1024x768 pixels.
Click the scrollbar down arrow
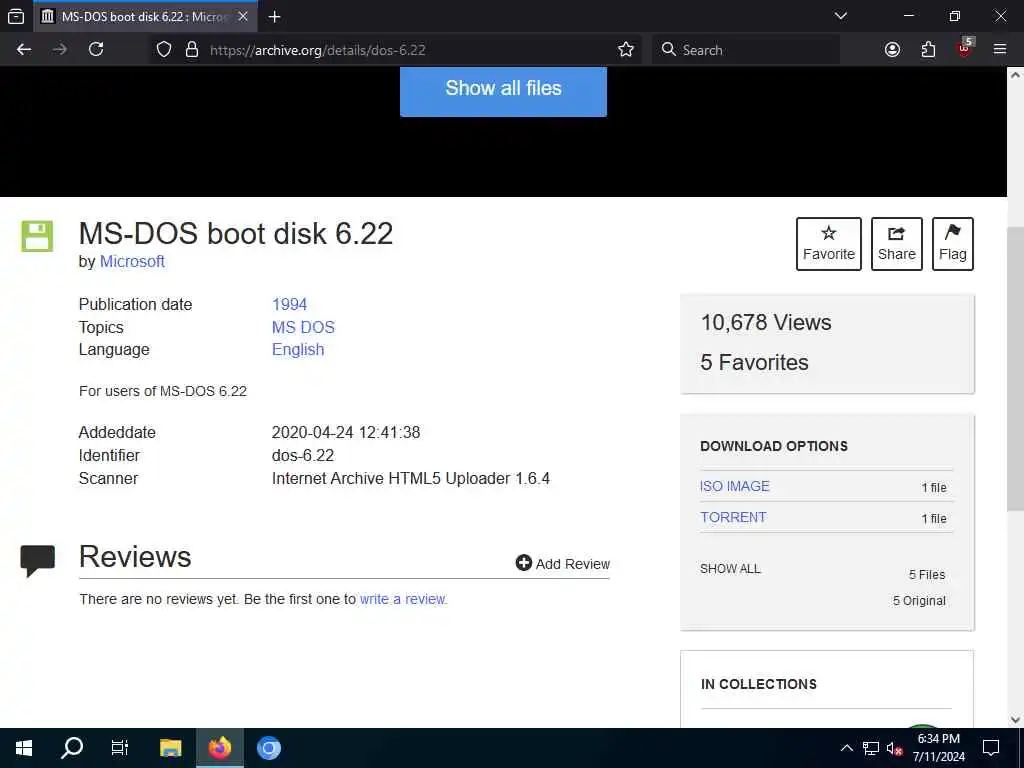pyautogui.click(x=1015, y=720)
